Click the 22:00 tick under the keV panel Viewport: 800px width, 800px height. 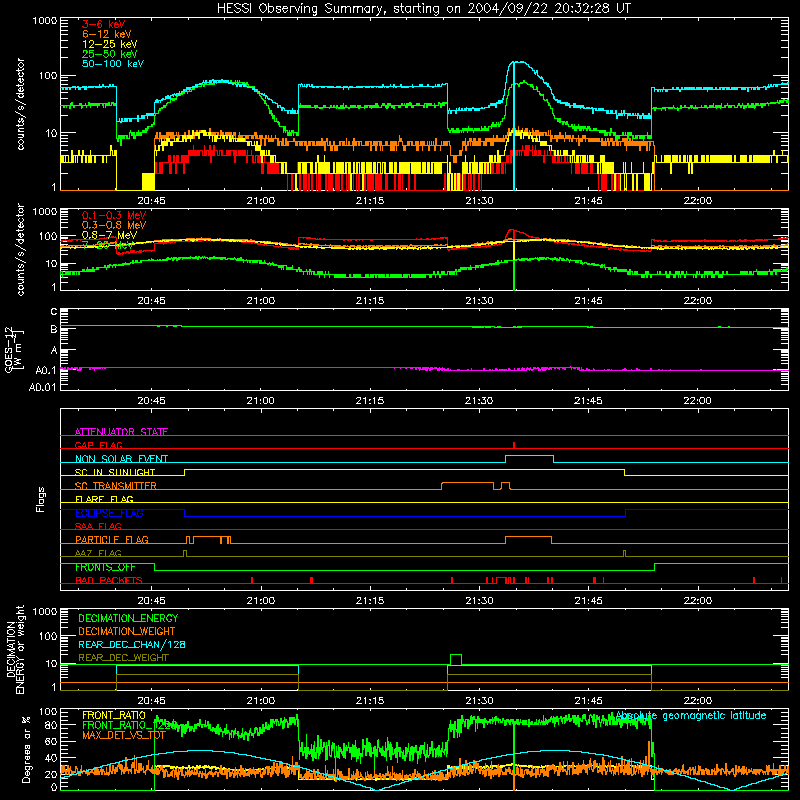(697, 201)
